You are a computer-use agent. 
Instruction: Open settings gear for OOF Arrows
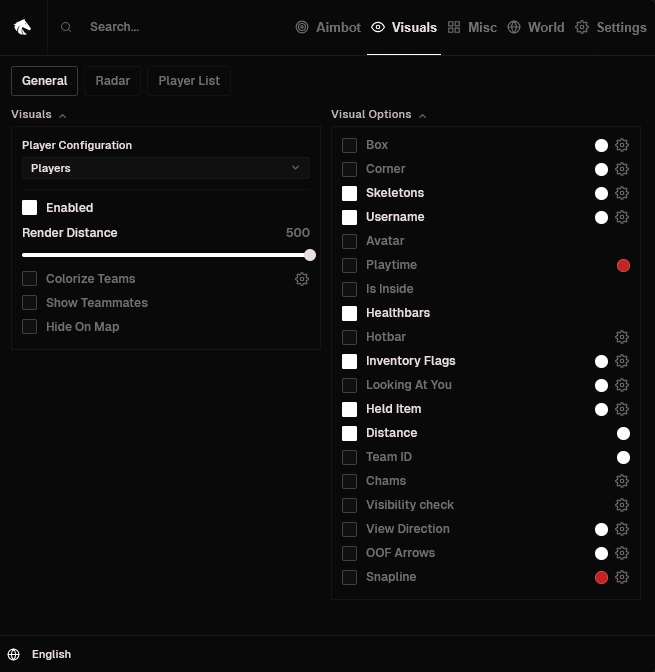tap(622, 553)
